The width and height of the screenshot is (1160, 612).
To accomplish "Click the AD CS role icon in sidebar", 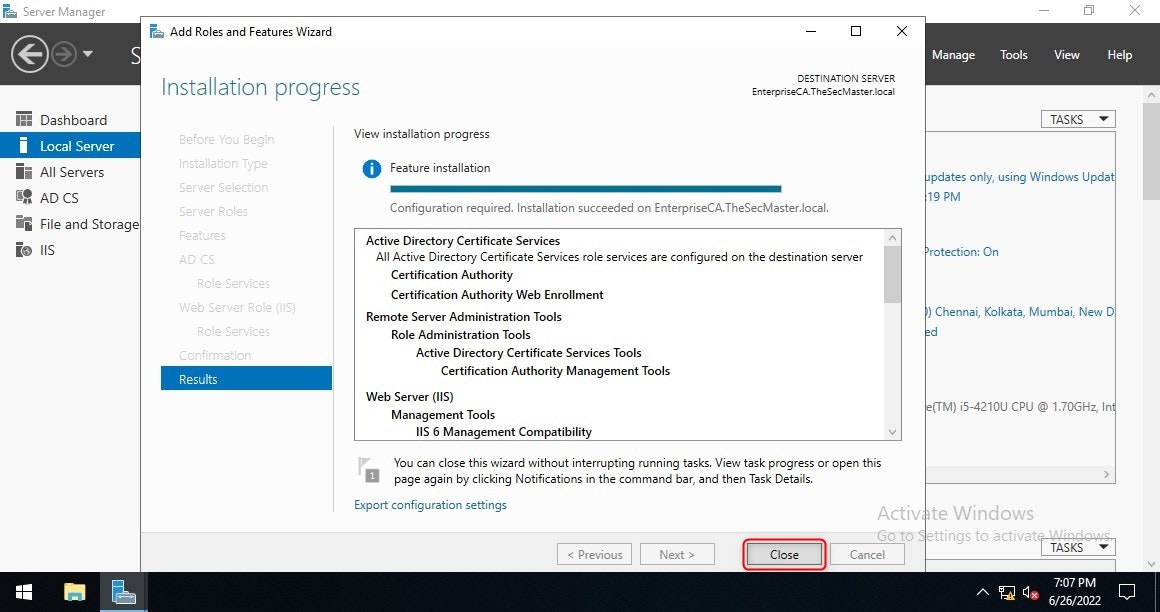I will [x=24, y=198].
